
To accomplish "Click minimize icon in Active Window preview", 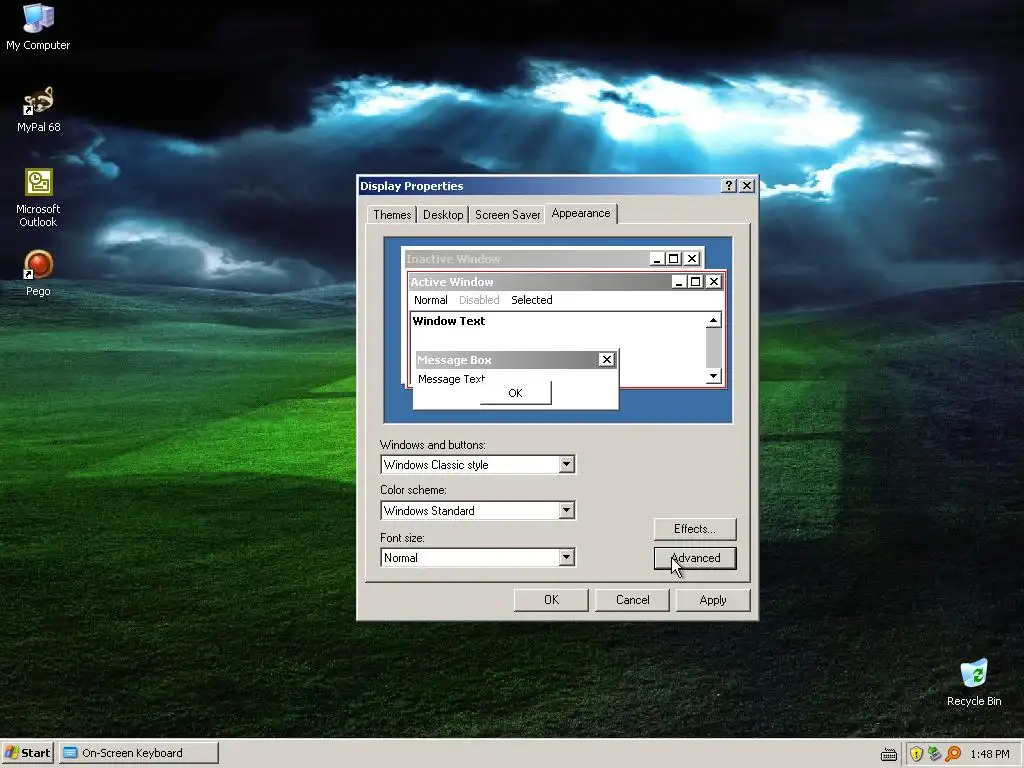I will (x=679, y=281).
